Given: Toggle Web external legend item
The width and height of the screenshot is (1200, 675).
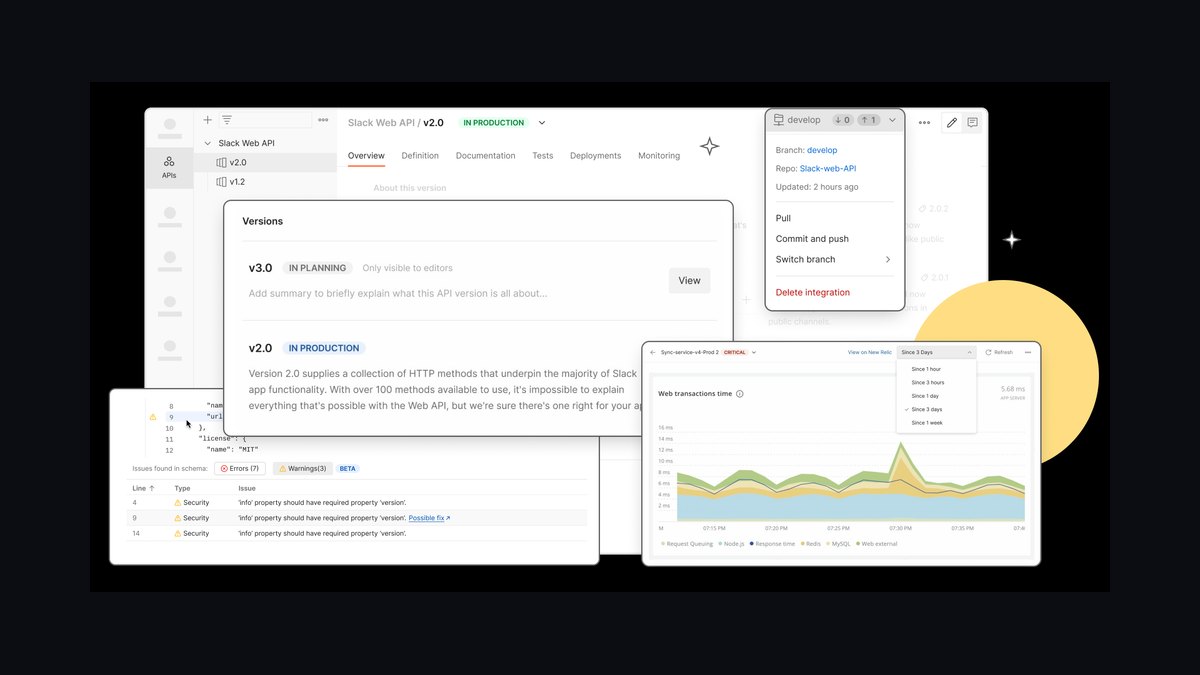Looking at the screenshot, I should (x=876, y=543).
